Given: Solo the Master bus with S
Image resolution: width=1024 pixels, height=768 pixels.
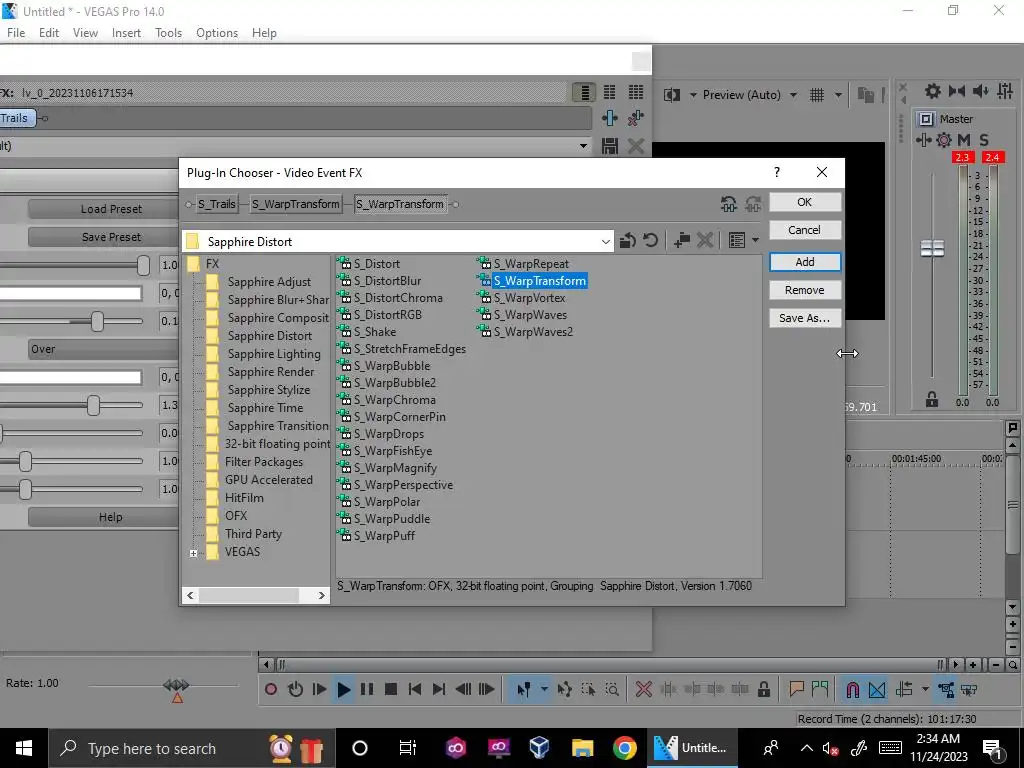Looking at the screenshot, I should point(984,140).
